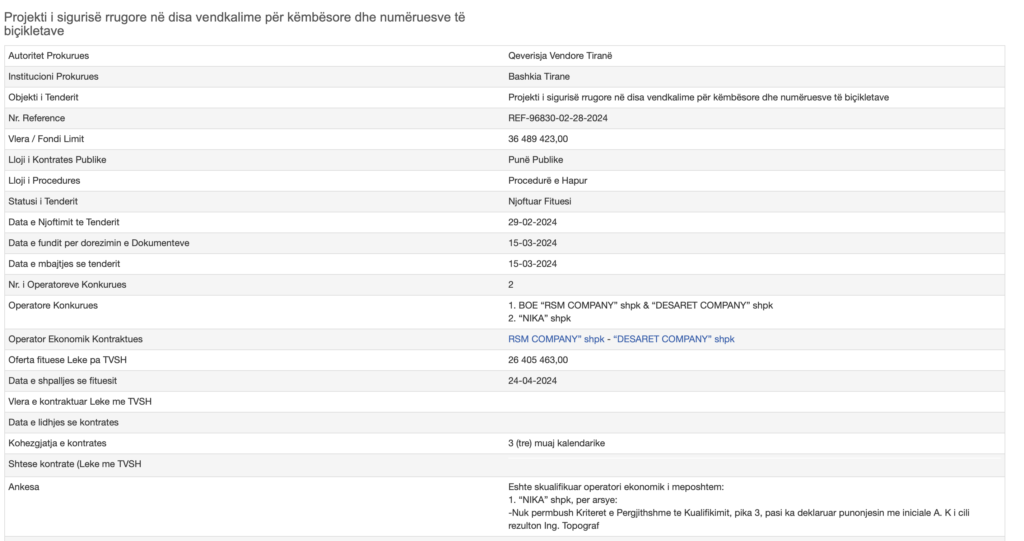Click the value Procedurë e Hapur
The width and height of the screenshot is (1024, 541).
(547, 181)
